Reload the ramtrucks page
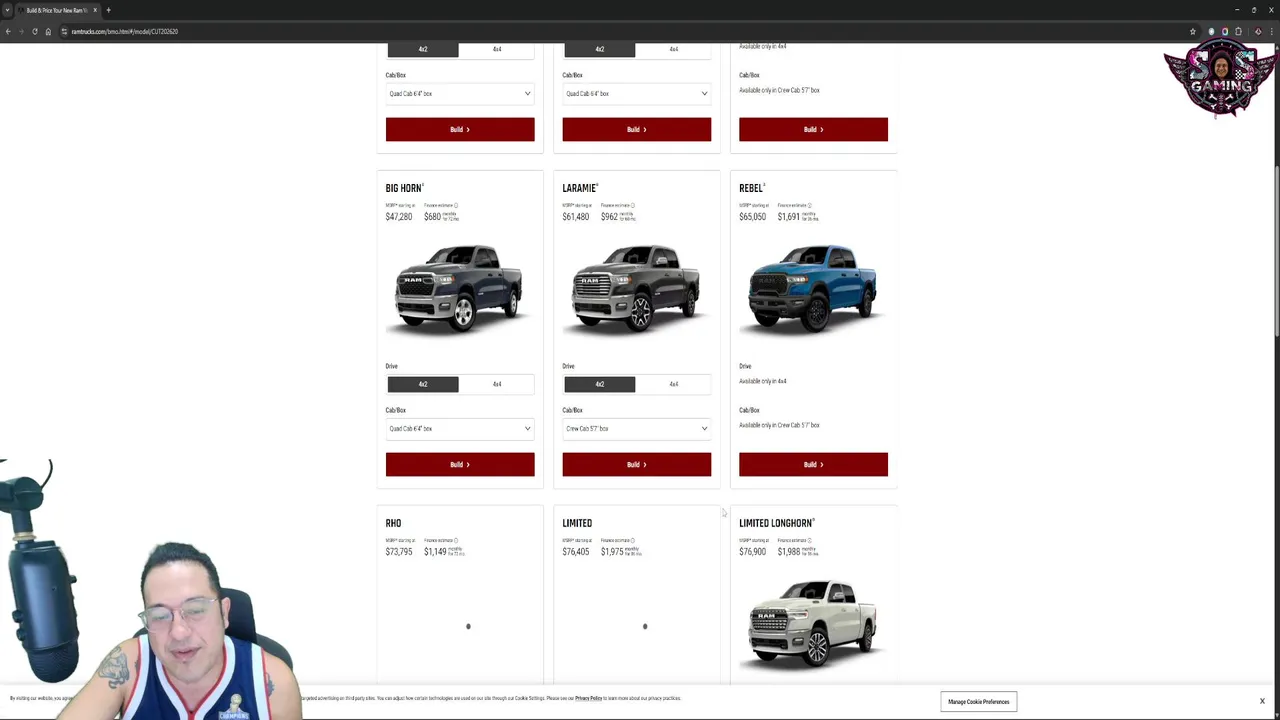 [34, 31]
